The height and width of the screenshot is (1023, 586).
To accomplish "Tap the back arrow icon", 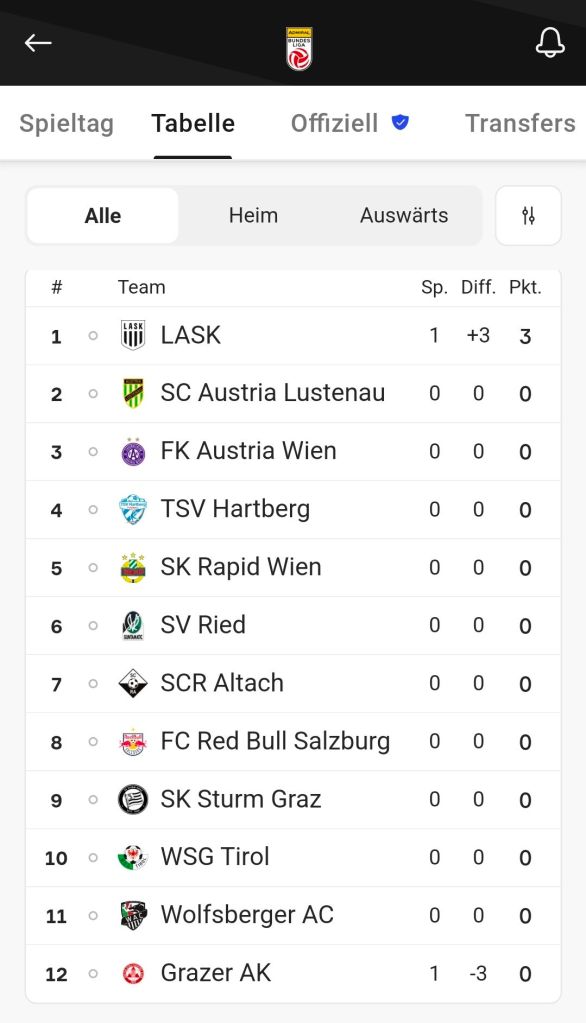I will tap(38, 43).
